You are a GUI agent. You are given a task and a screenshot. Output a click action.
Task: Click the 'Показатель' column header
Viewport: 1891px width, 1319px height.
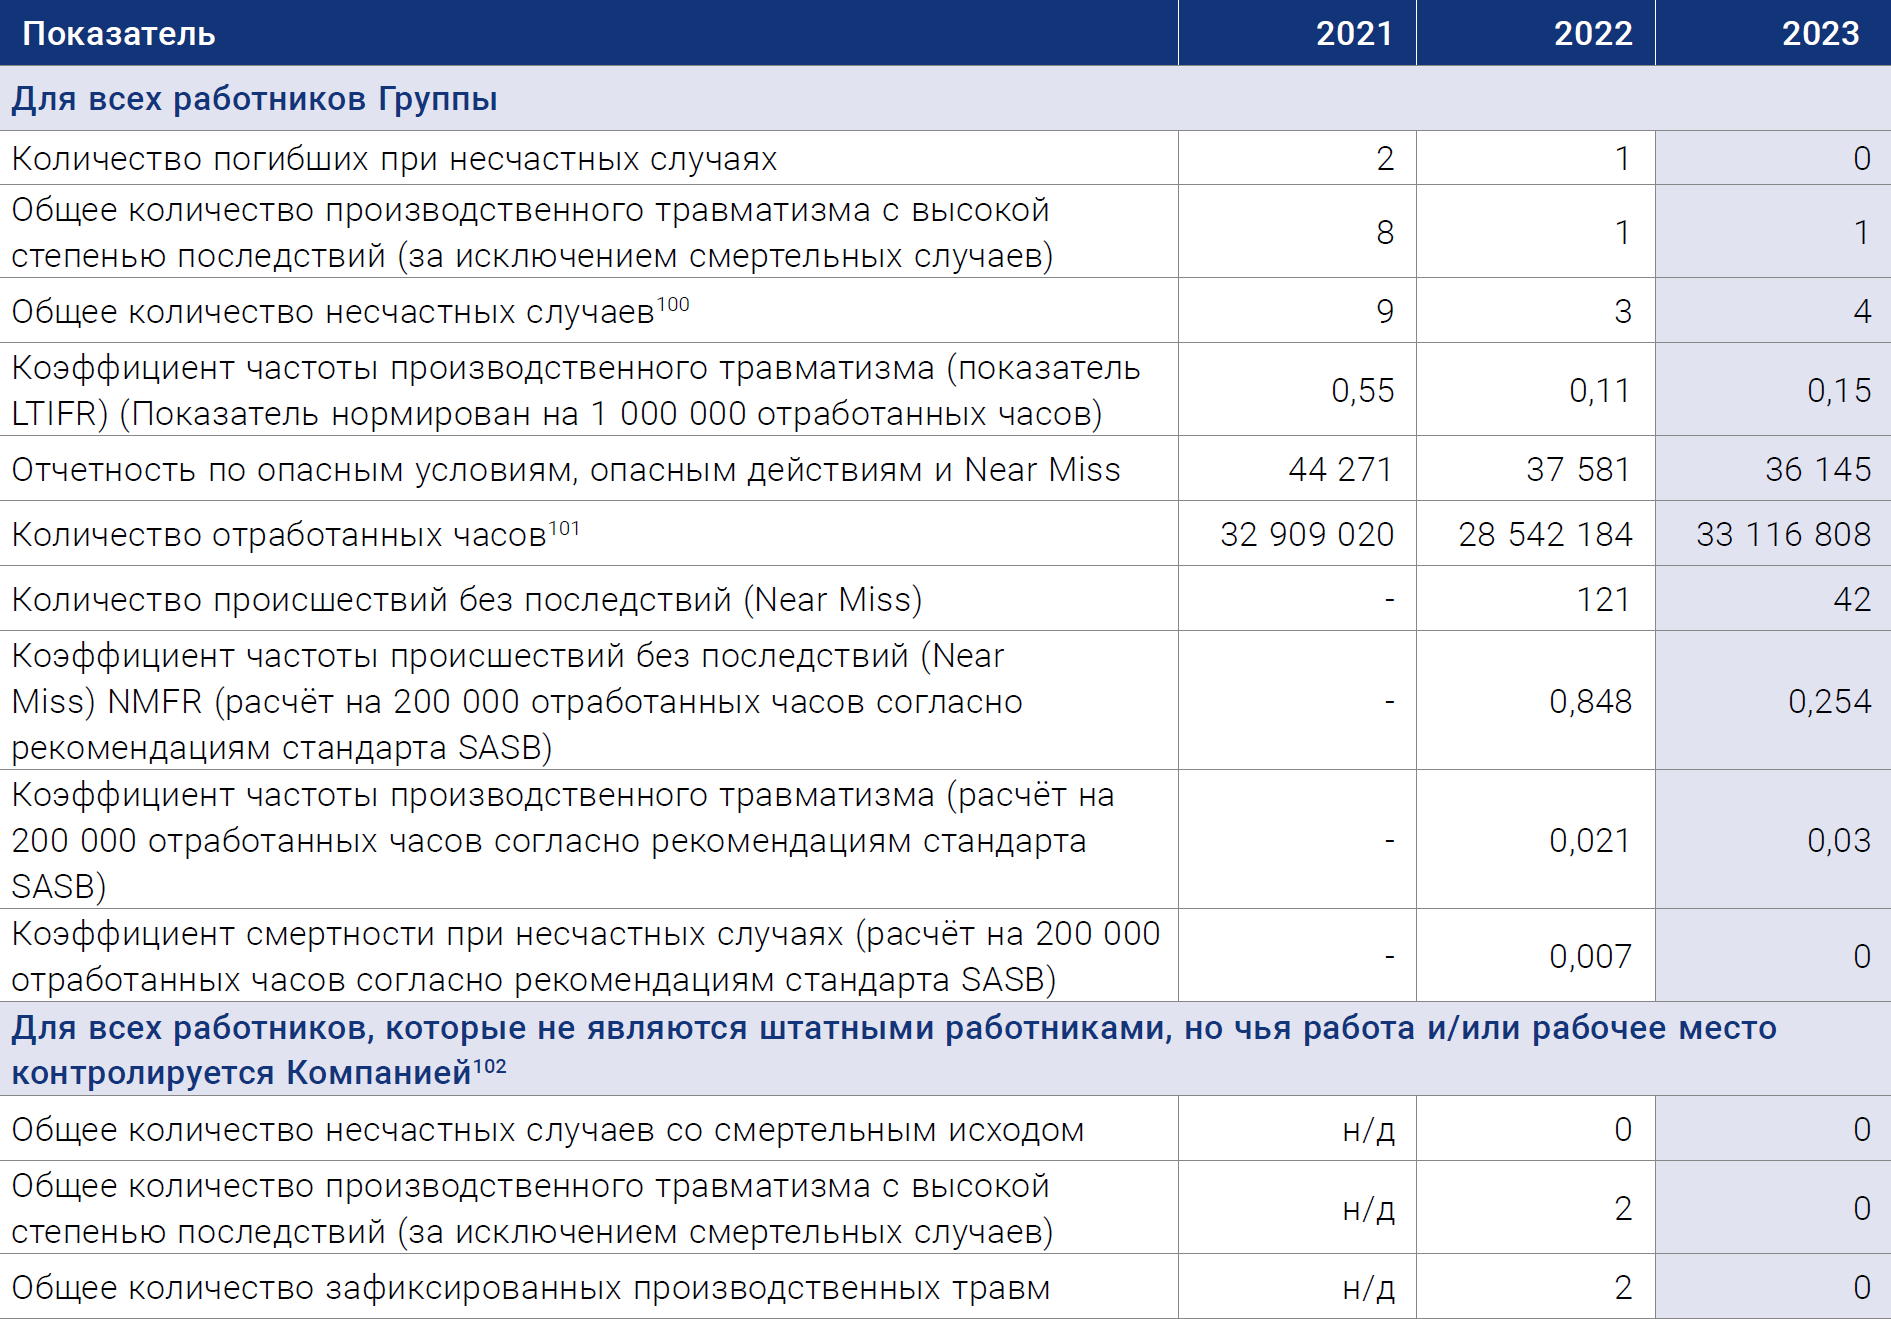(119, 34)
